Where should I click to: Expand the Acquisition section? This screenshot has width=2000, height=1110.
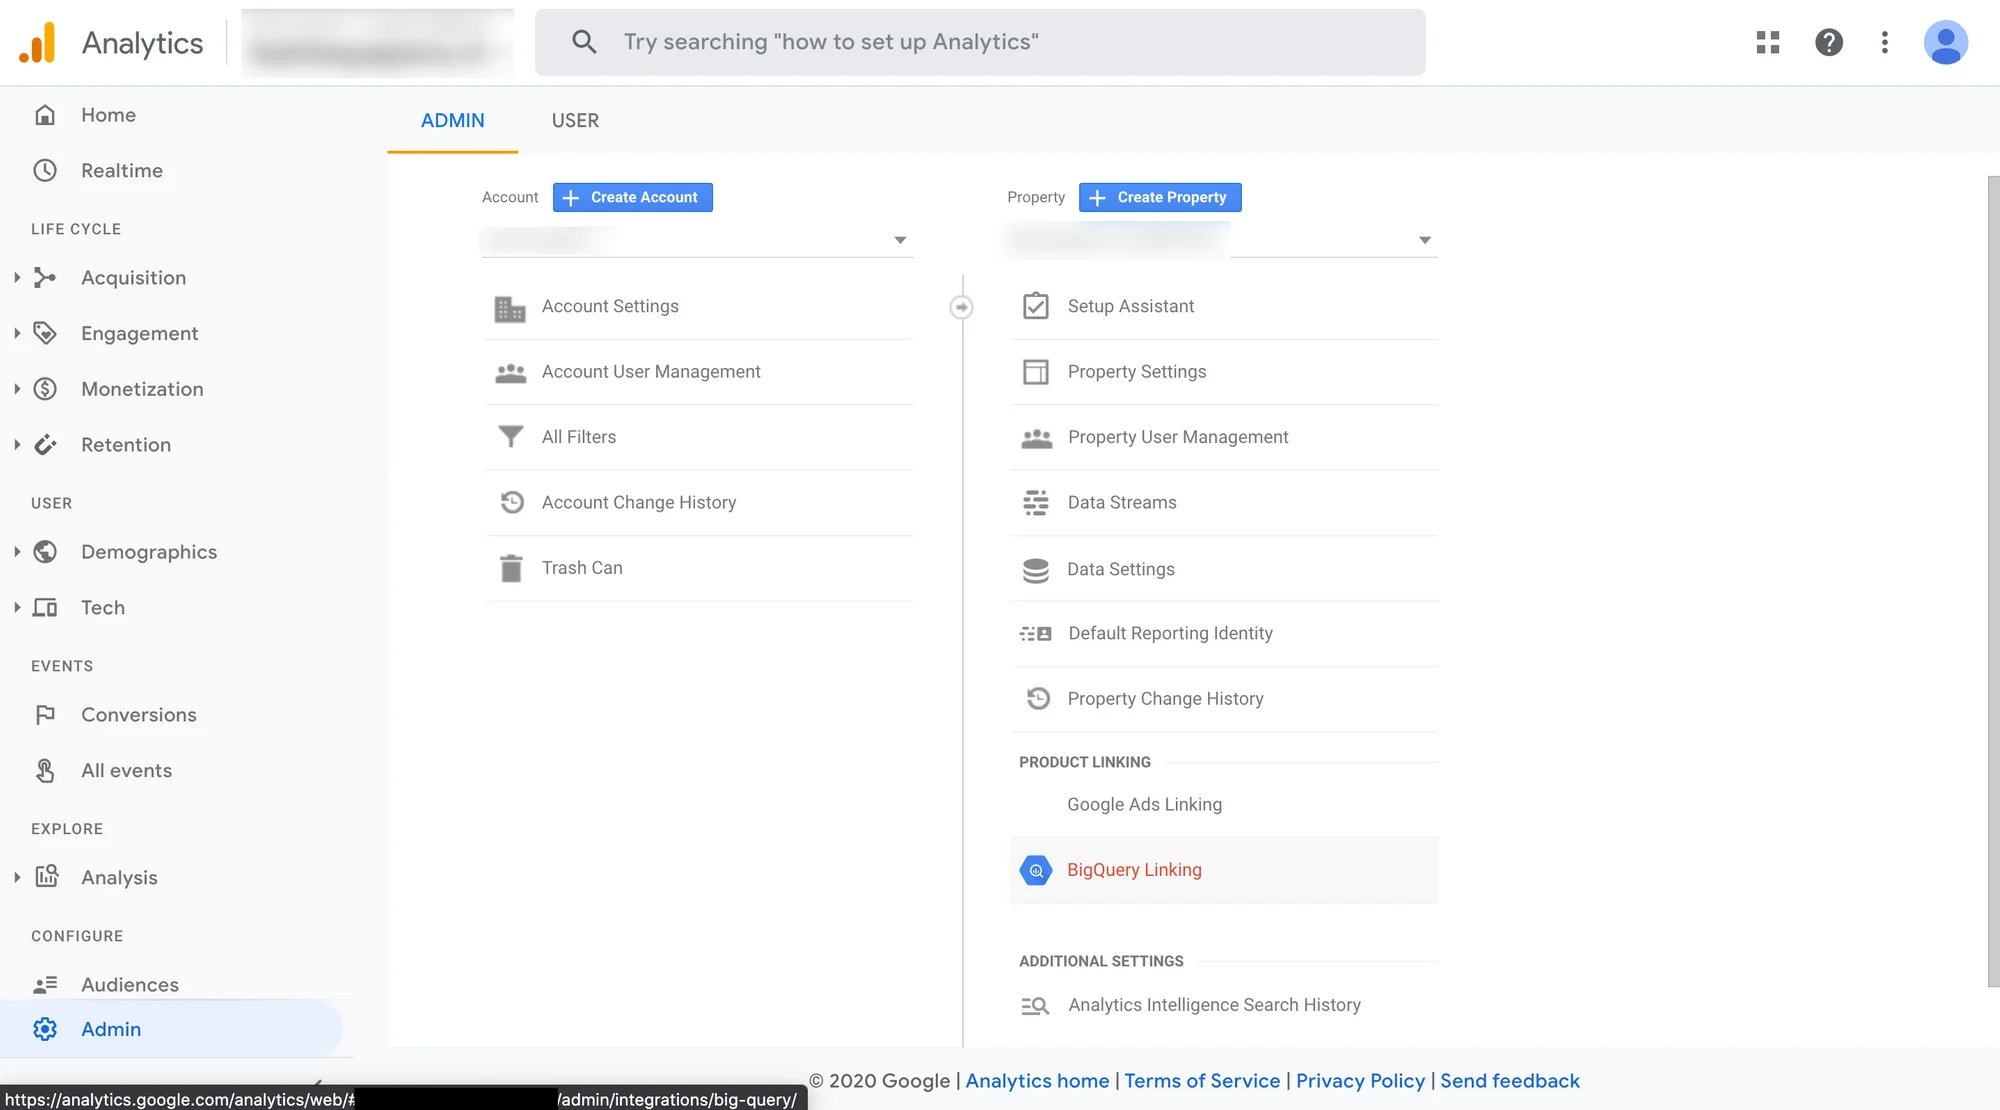click(x=16, y=277)
